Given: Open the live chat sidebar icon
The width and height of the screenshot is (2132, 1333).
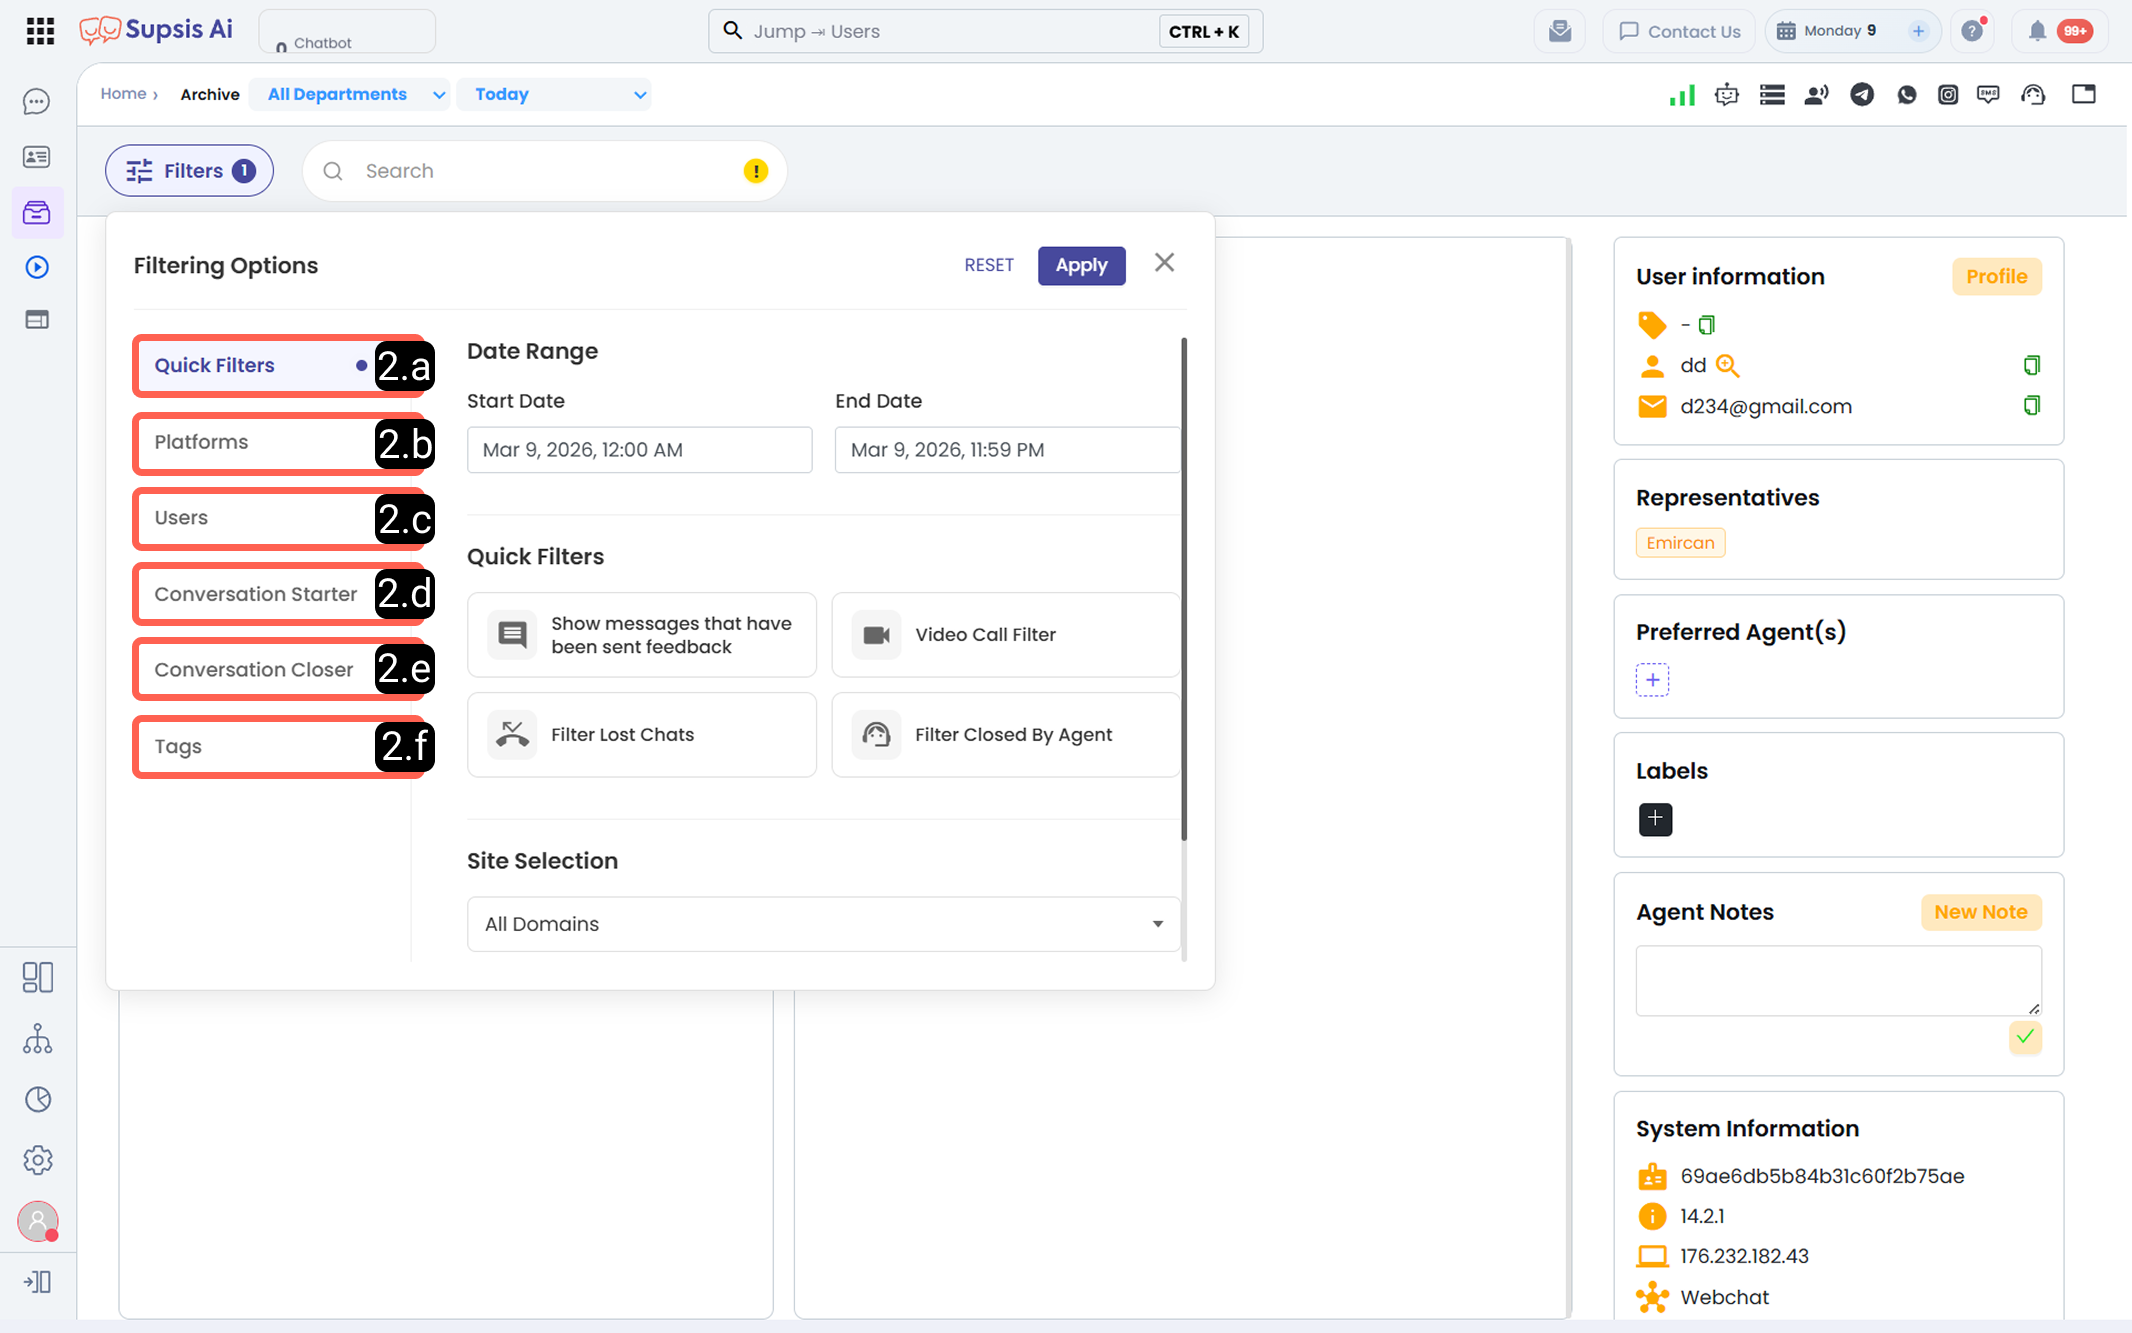Looking at the screenshot, I should (x=37, y=102).
